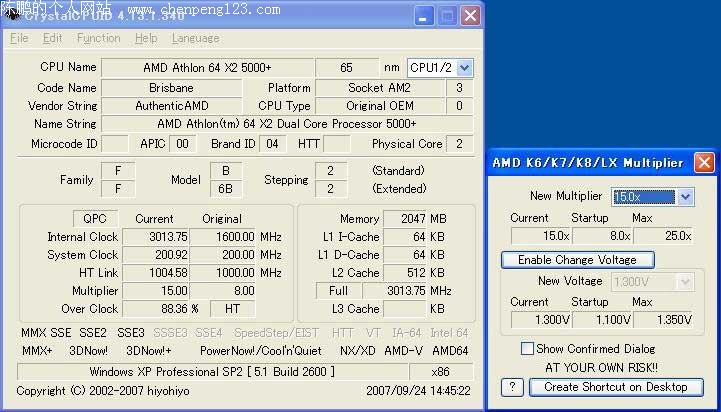
Task: Close the AMD Multiplier window
Action: (704, 163)
